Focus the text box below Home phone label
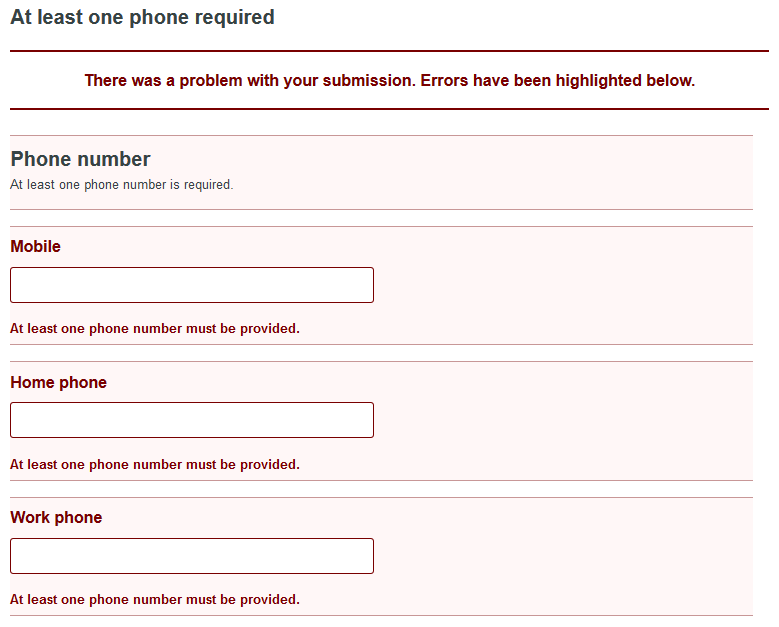The width and height of the screenshot is (779, 627). 192,420
